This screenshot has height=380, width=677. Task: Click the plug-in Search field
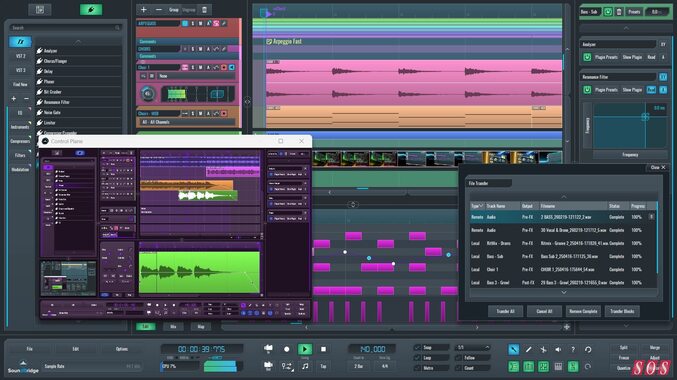(66, 28)
